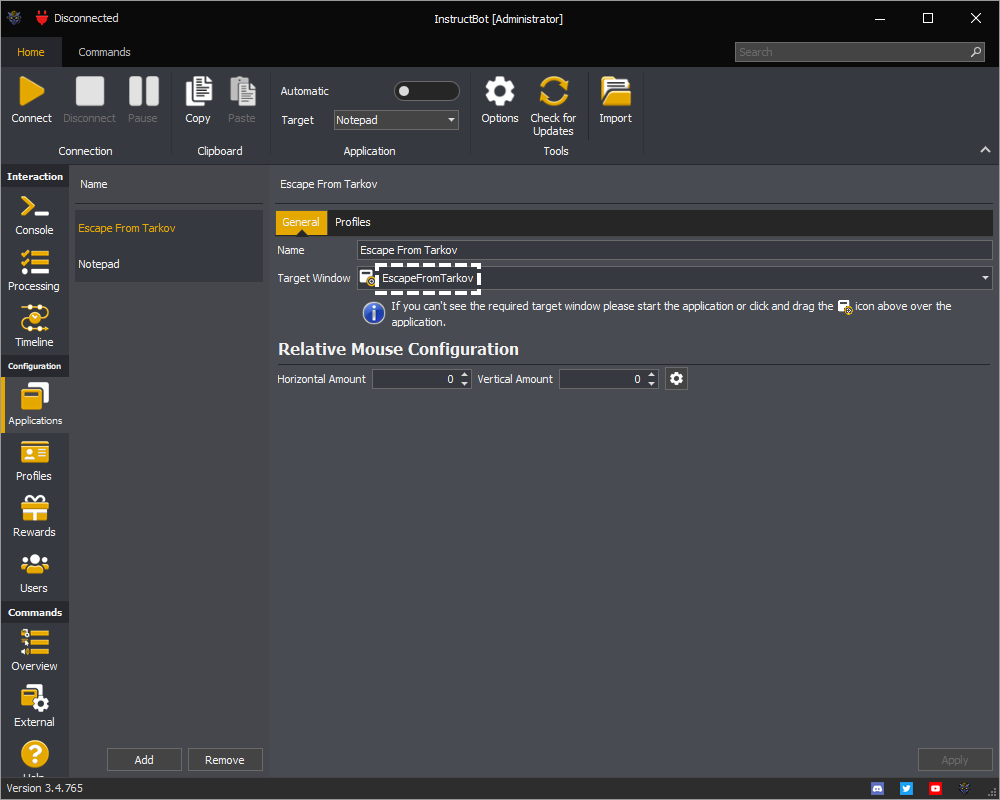The width and height of the screenshot is (1000, 800).
Task: Open Users in the sidebar
Action: (34, 574)
